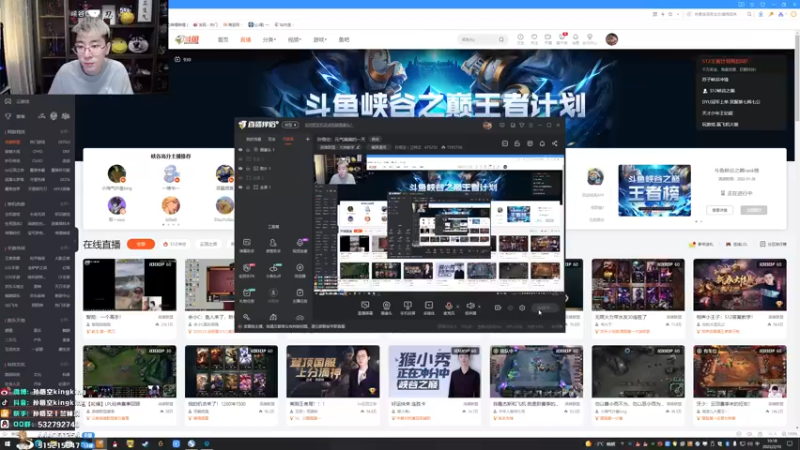Image resolution: width=800 pixels, height=450 pixels.
Task: Select S12冲分 filter under 在线直播
Action: [x=174, y=244]
